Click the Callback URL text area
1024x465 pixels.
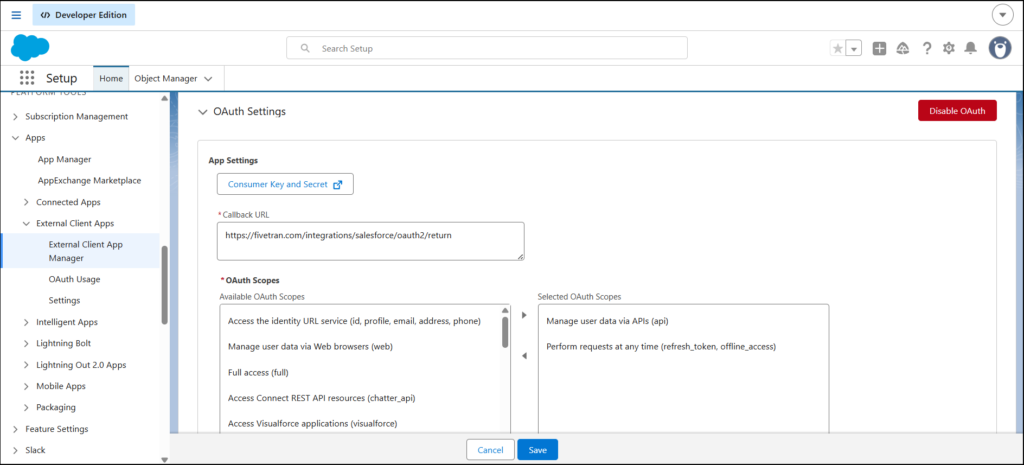[370, 241]
